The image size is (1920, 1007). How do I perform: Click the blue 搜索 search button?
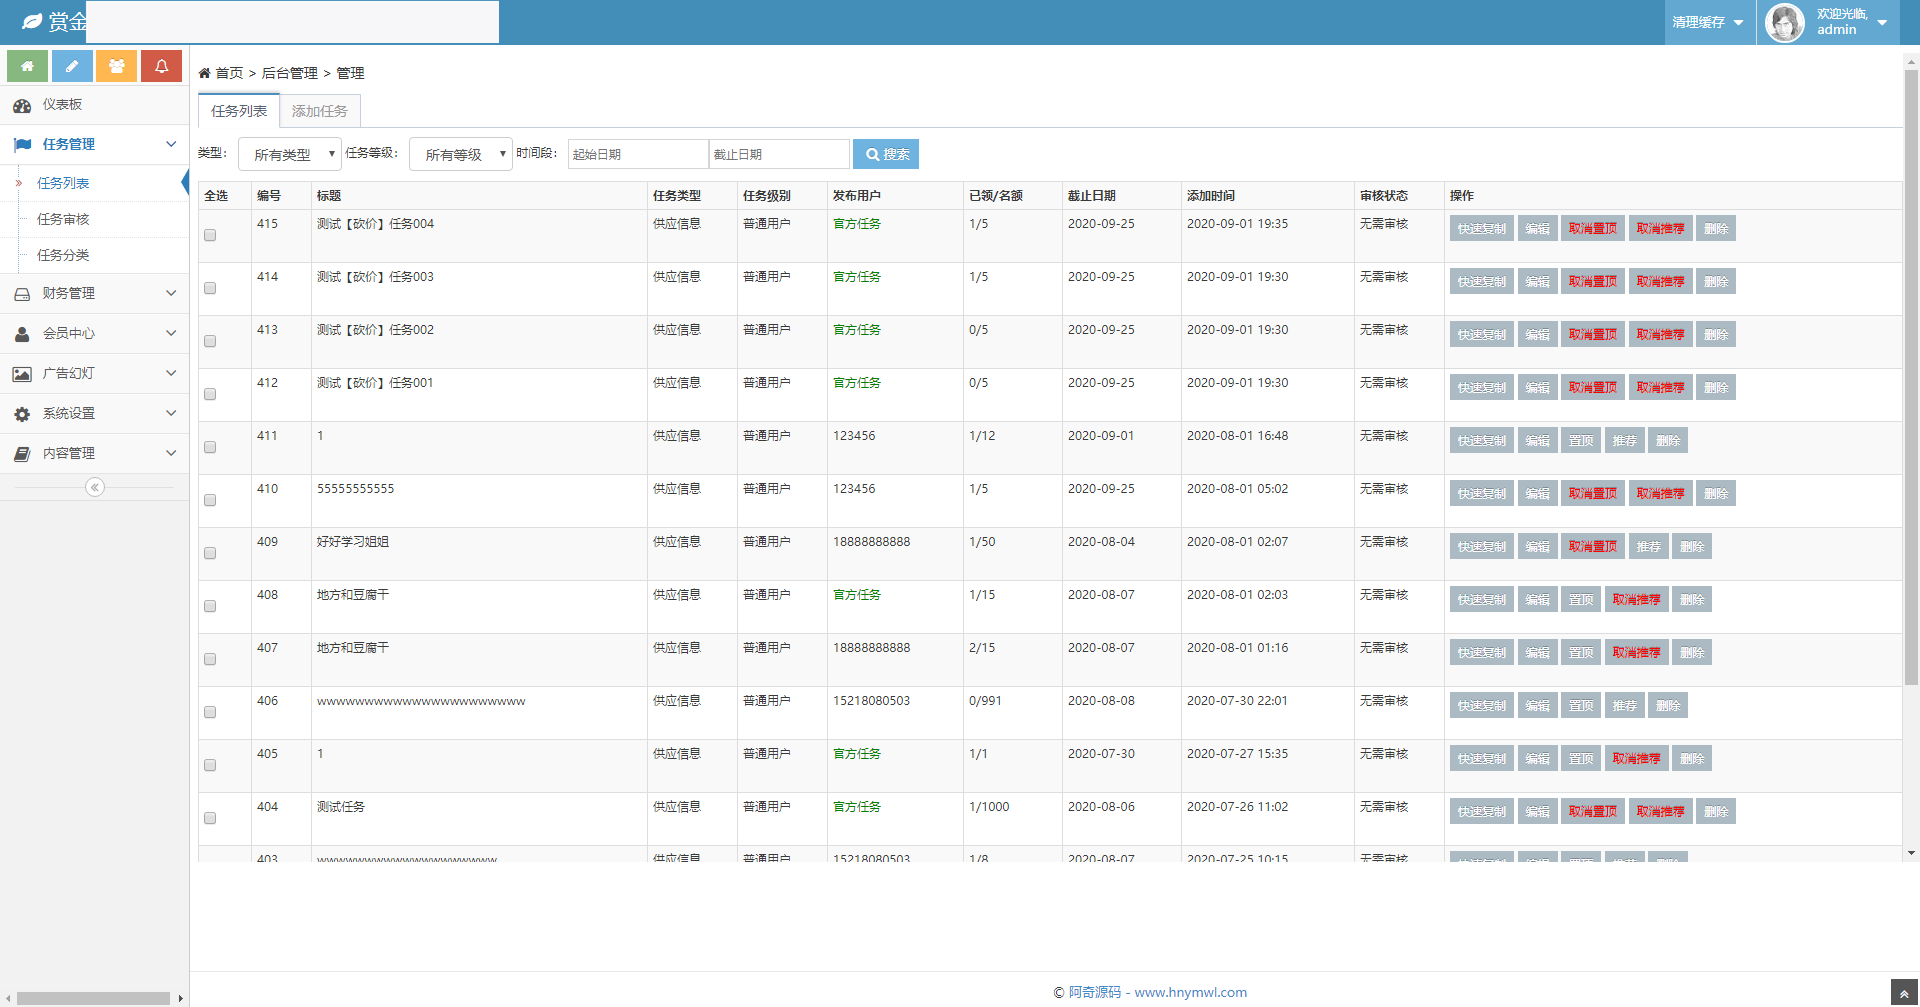click(x=886, y=154)
